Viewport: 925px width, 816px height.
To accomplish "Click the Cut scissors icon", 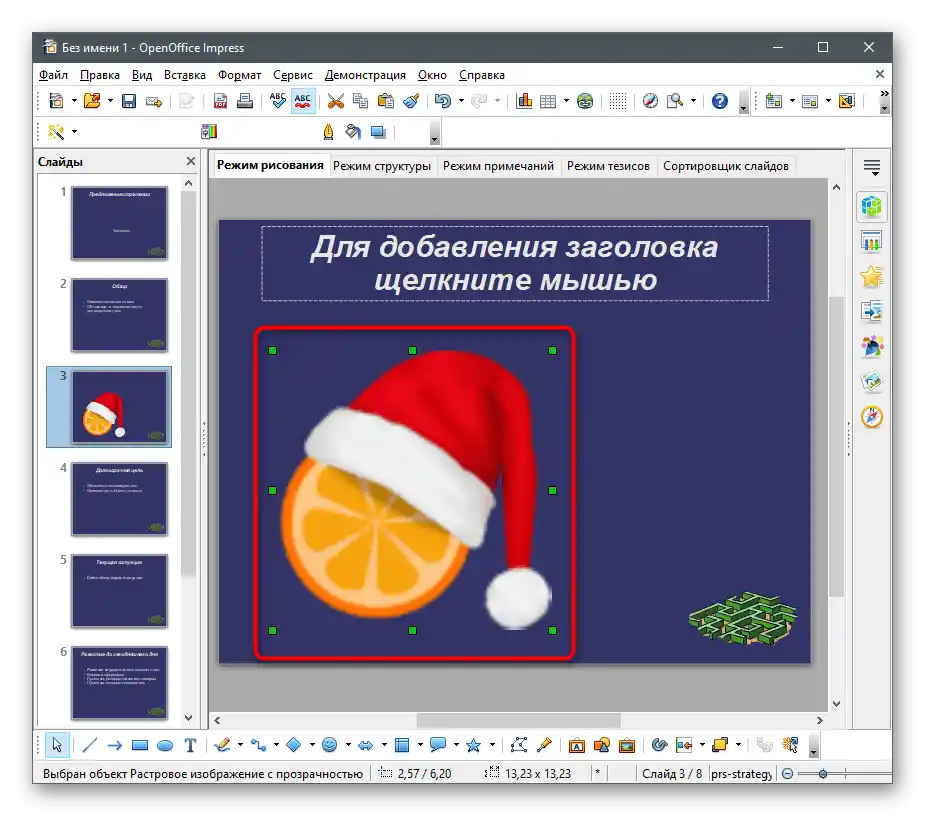I will 336,101.
